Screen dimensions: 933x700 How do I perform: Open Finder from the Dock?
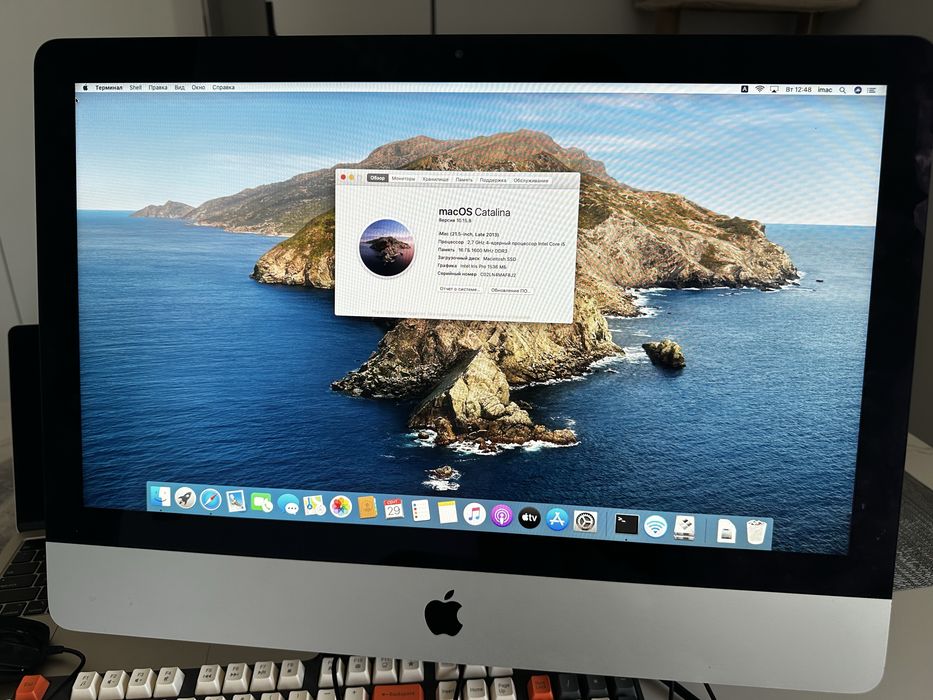tap(160, 497)
